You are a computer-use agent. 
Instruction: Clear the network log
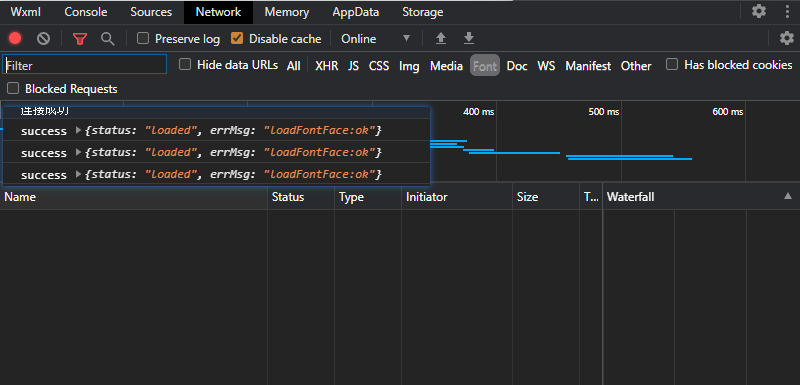pos(43,38)
